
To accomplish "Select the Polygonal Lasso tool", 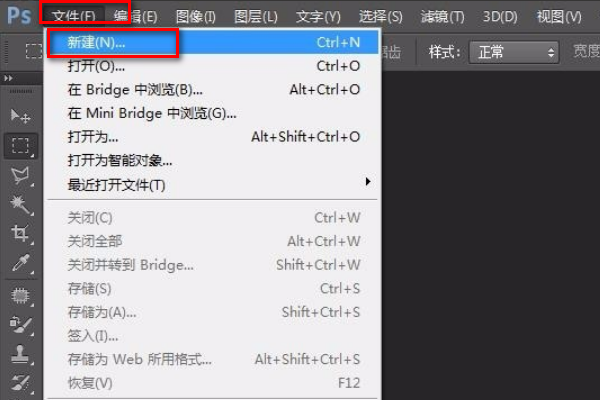I will 20,175.
